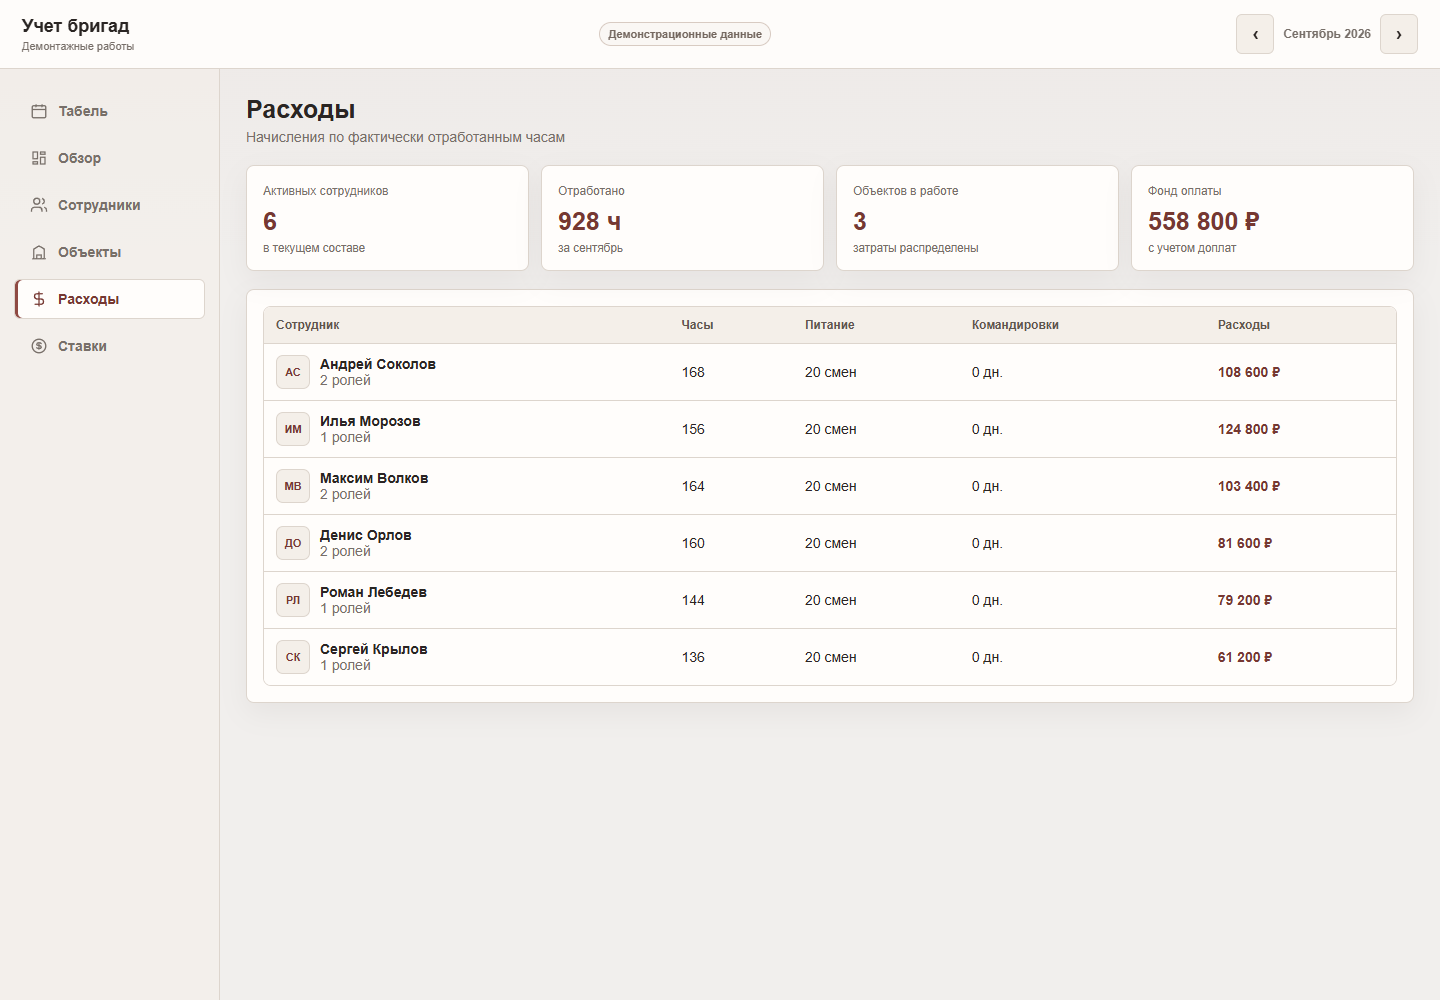Navigate to Сотрудники in the sidebar
The width and height of the screenshot is (1440, 1000).
pyautogui.click(x=110, y=205)
